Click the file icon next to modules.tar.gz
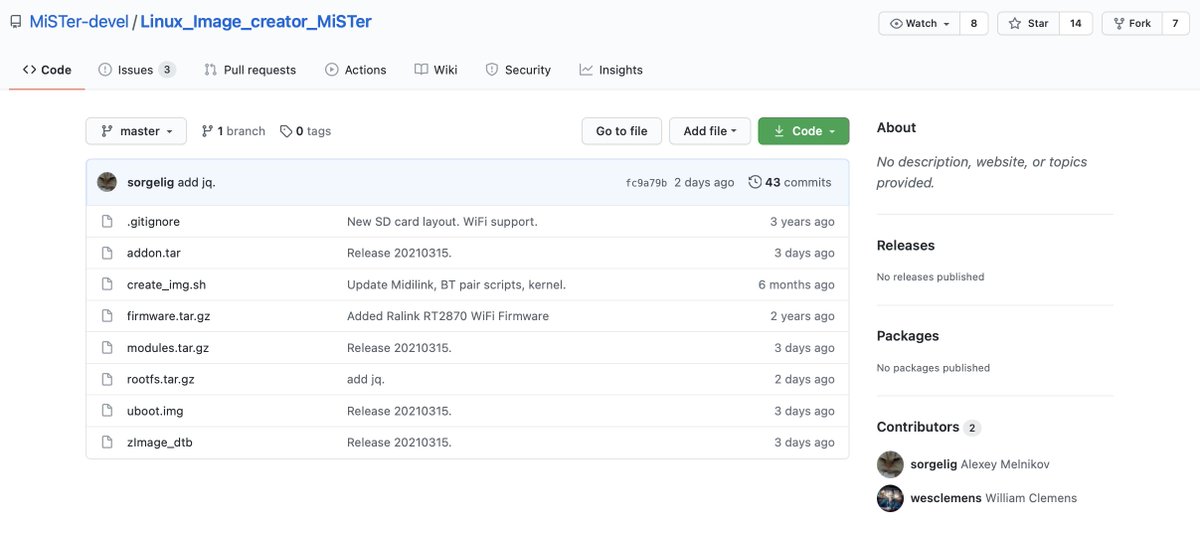This screenshot has height=535, width=1200. coord(107,348)
